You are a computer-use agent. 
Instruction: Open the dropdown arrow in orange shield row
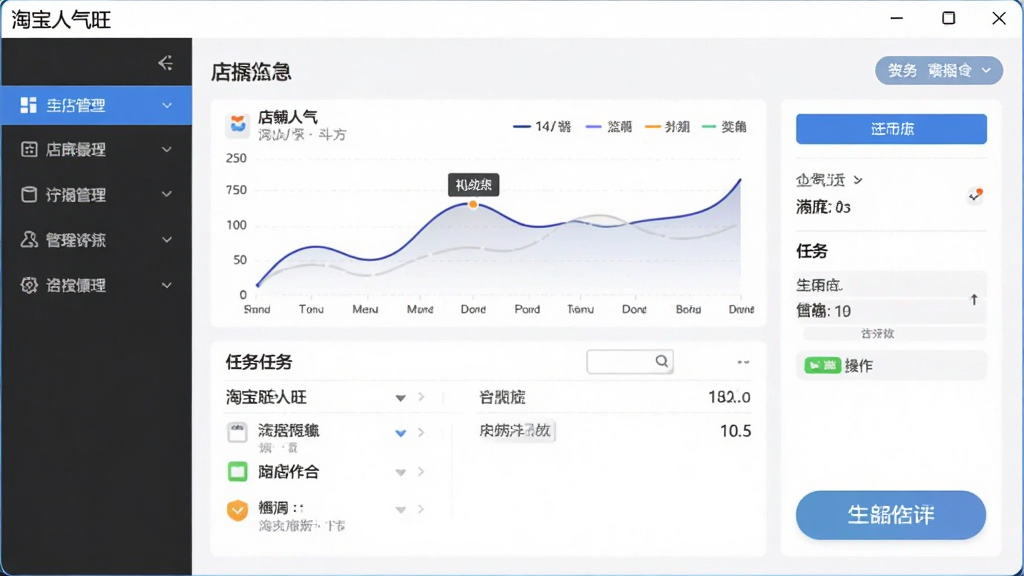click(400, 509)
